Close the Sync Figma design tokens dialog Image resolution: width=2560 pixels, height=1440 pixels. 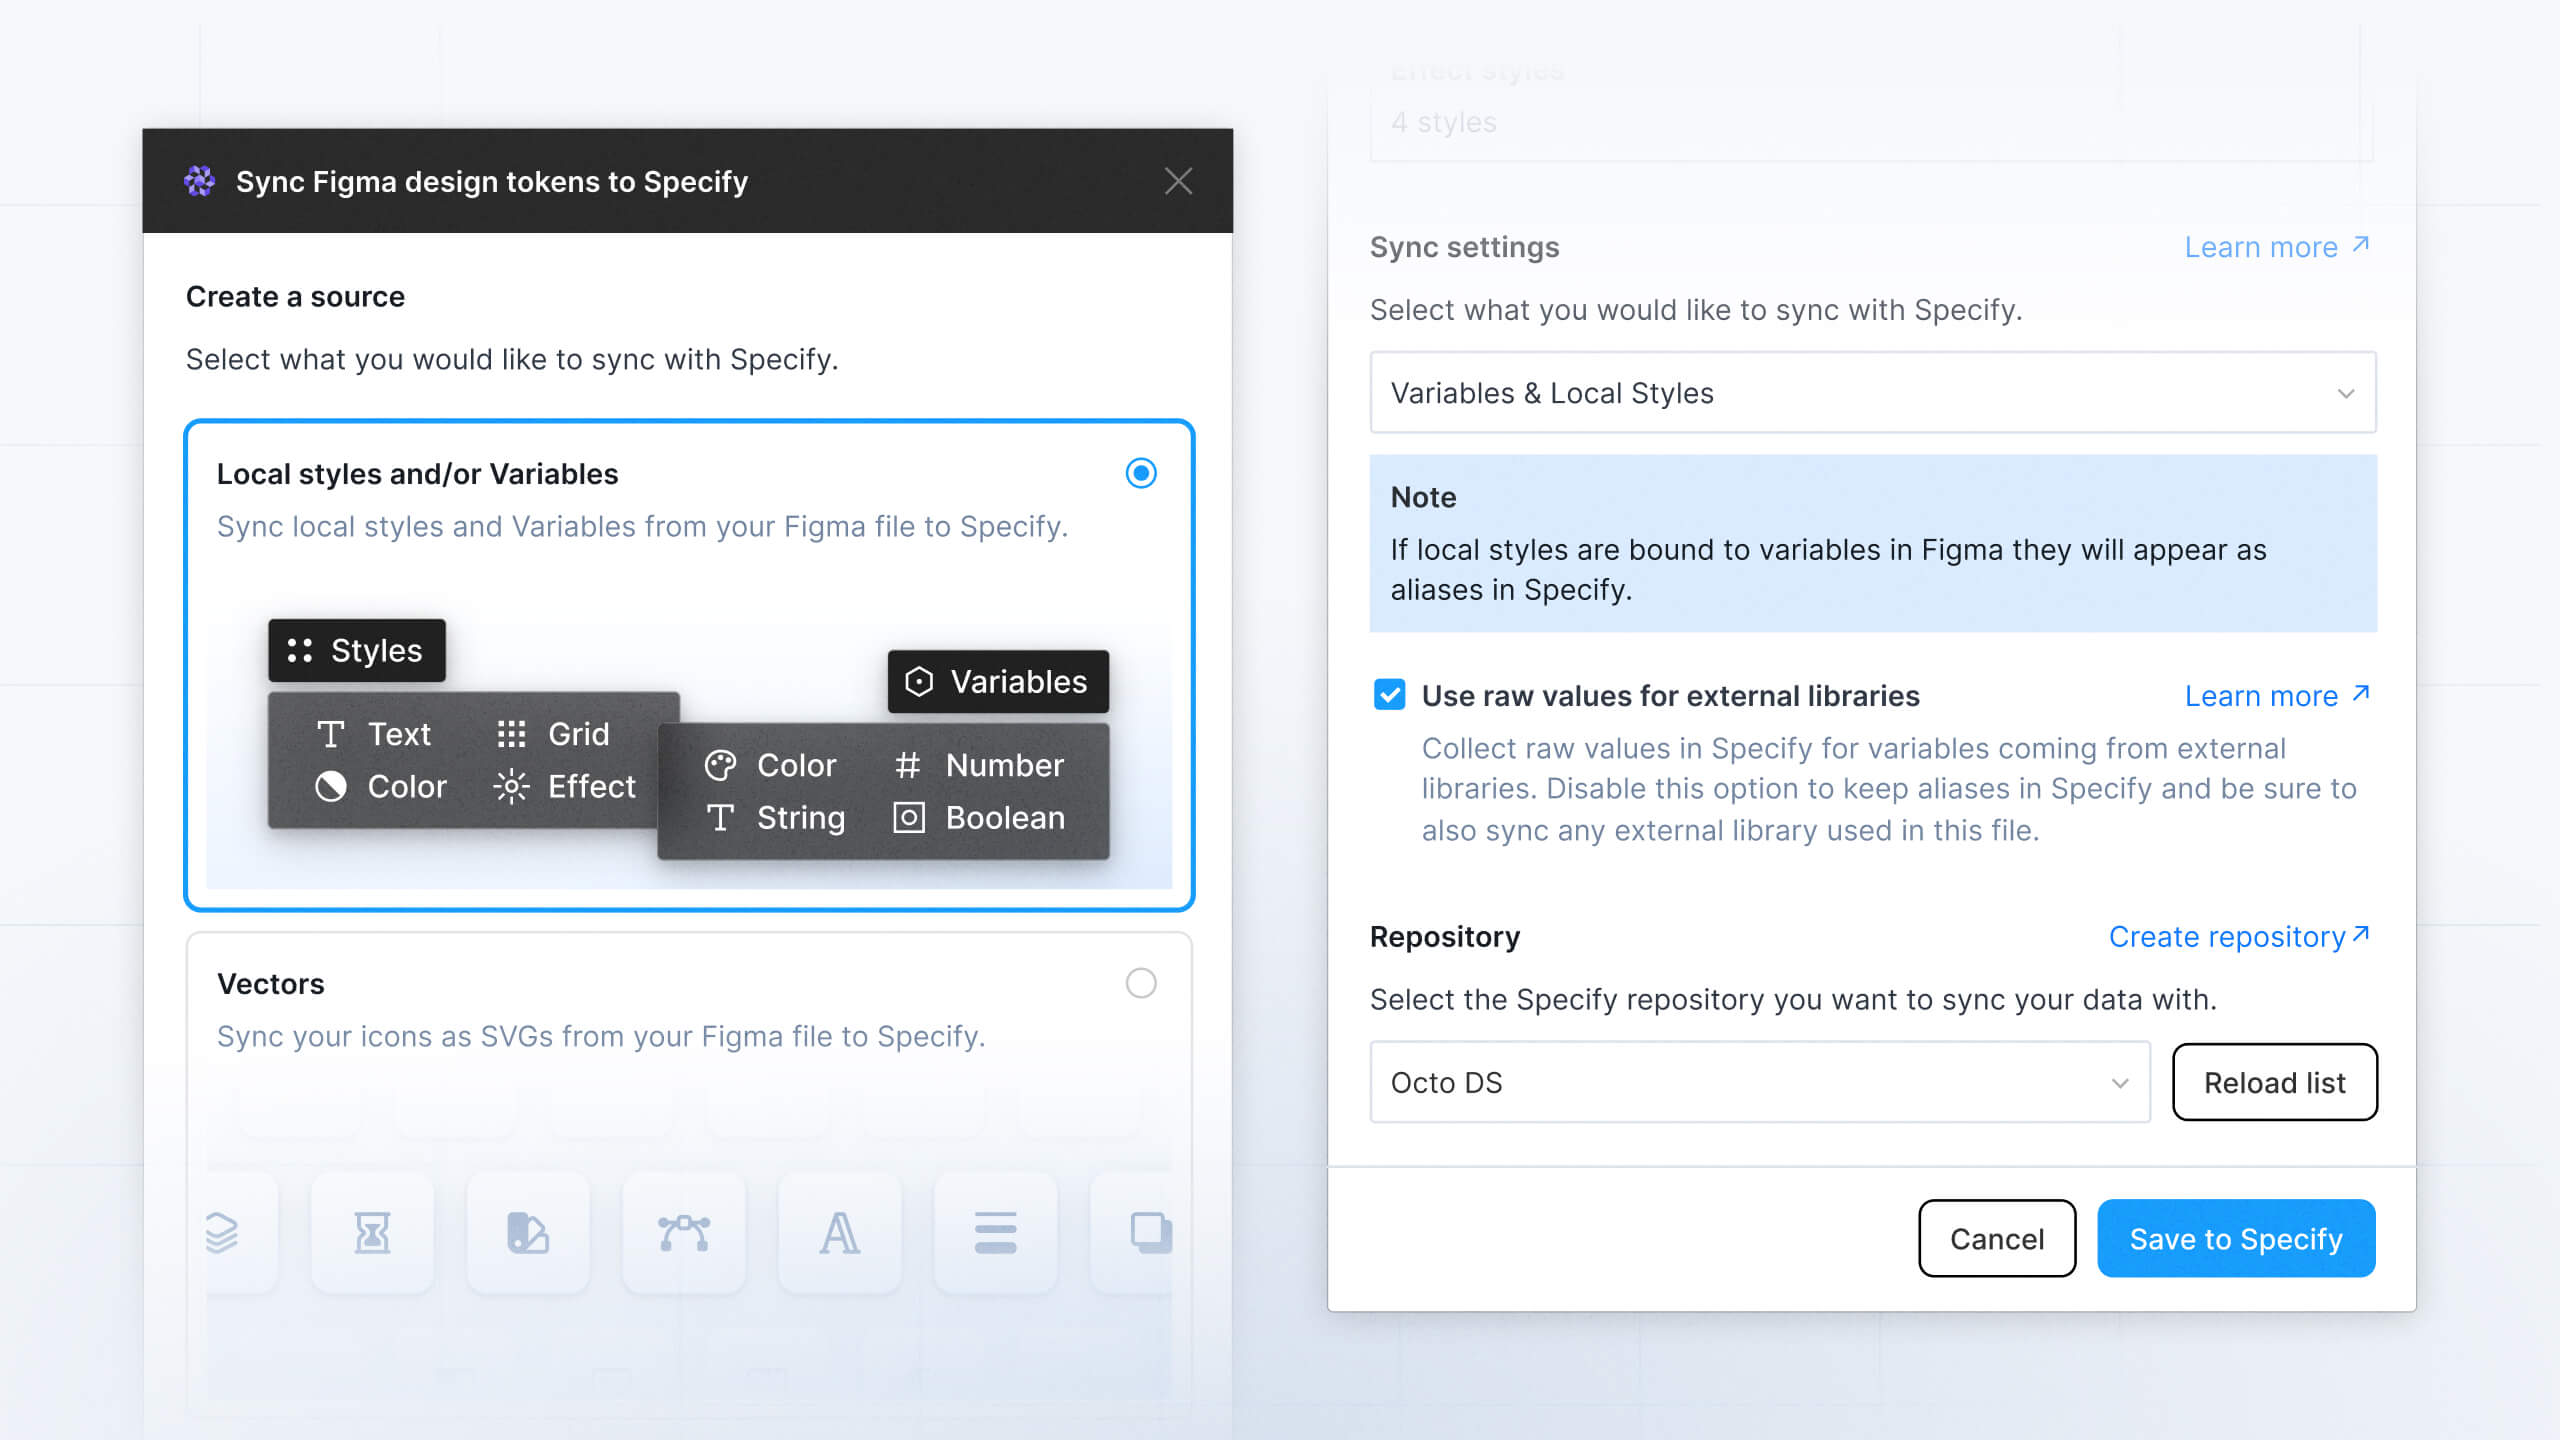(x=1178, y=181)
